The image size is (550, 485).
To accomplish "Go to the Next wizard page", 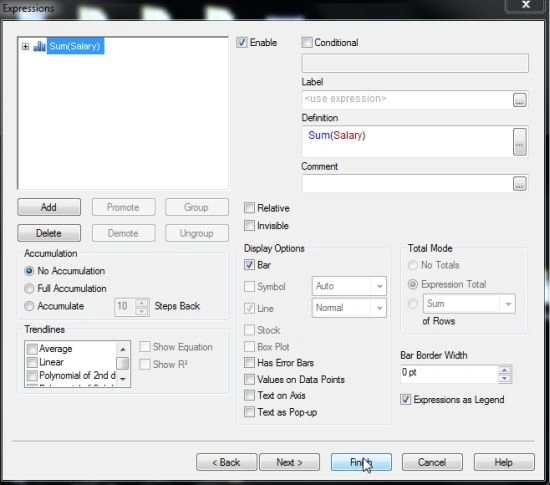I will point(289,462).
